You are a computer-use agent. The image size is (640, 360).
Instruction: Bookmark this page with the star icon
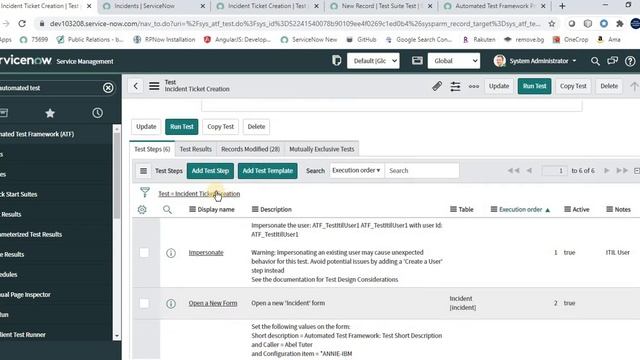tap(552, 24)
